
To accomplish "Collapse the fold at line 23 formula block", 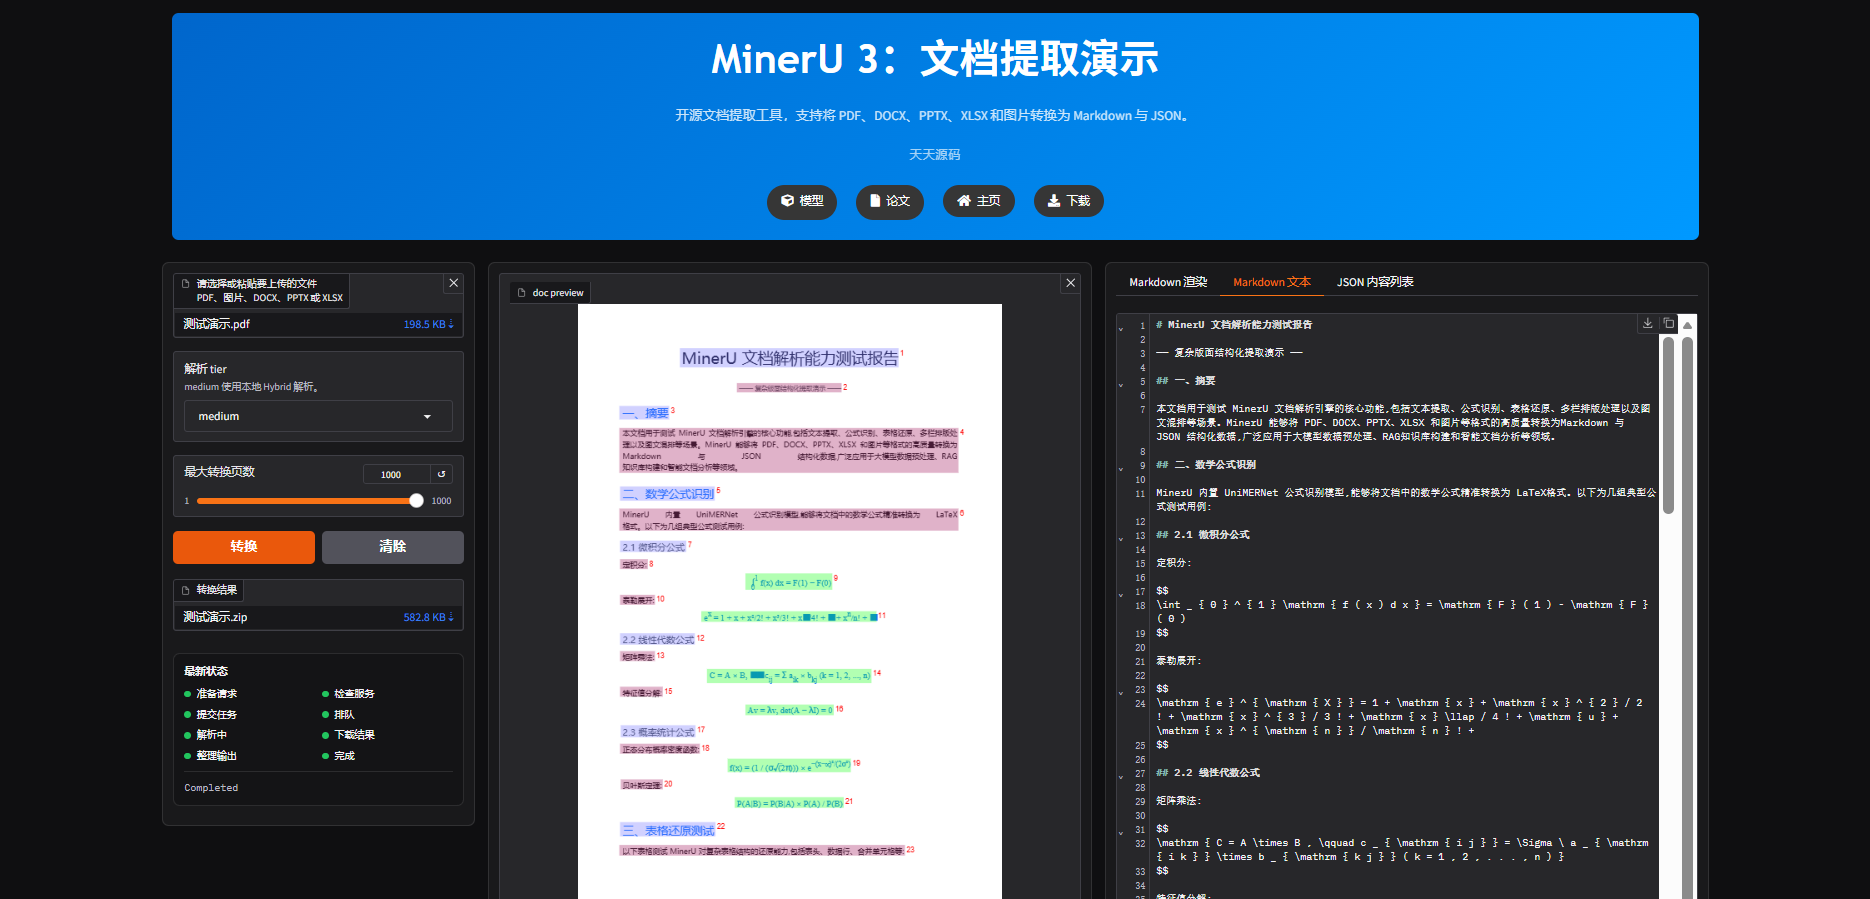I will point(1121,691).
